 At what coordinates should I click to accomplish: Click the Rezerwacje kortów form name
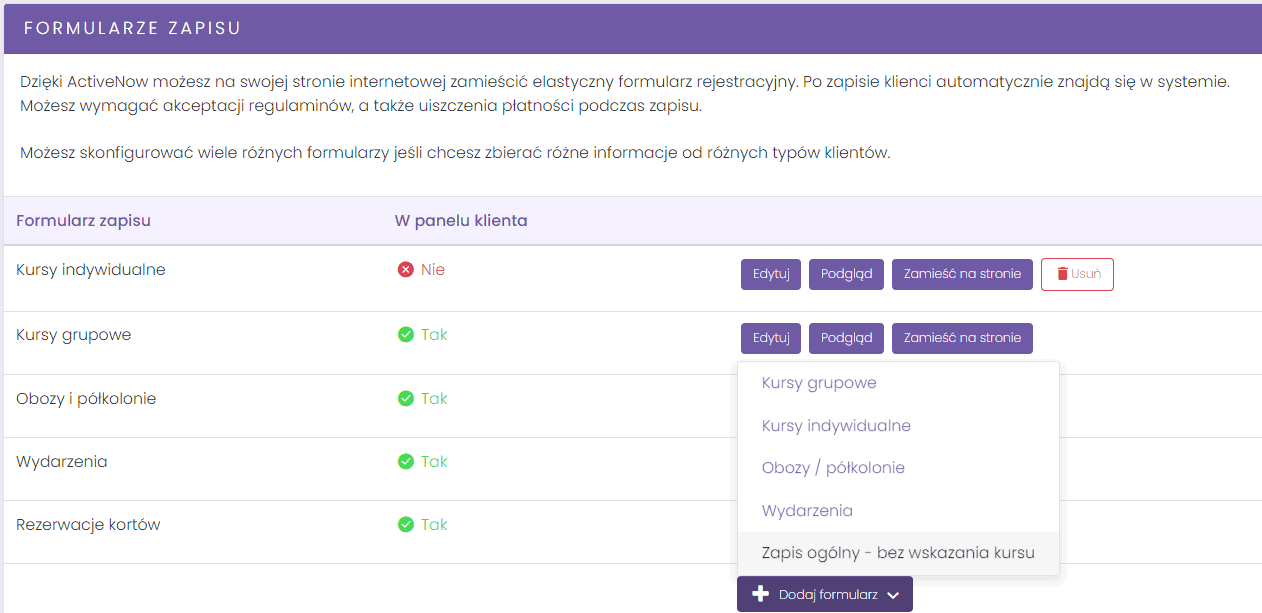coord(88,525)
